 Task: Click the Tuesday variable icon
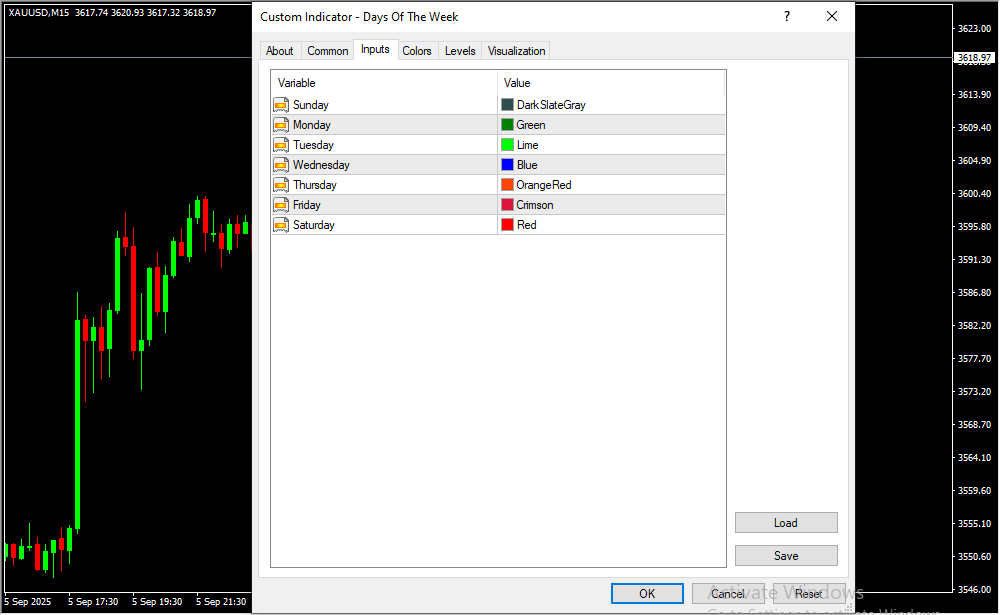tap(281, 145)
